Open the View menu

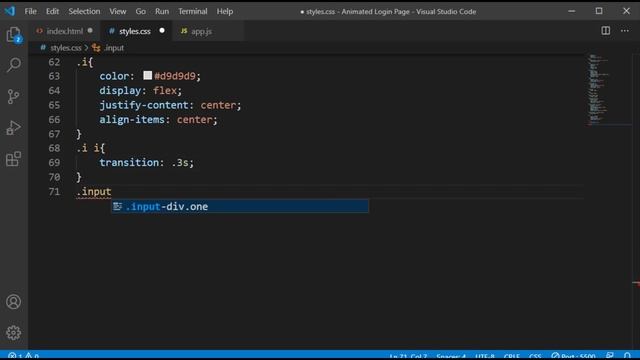point(118,11)
